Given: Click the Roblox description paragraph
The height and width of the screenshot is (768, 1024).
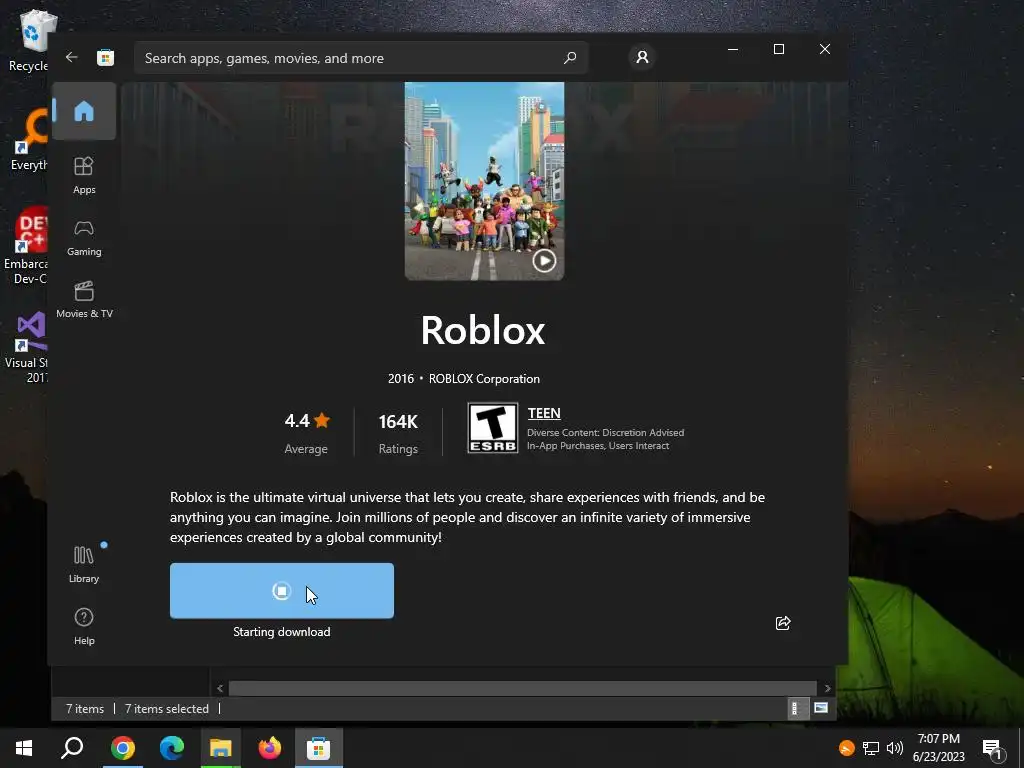Looking at the screenshot, I should pos(468,517).
